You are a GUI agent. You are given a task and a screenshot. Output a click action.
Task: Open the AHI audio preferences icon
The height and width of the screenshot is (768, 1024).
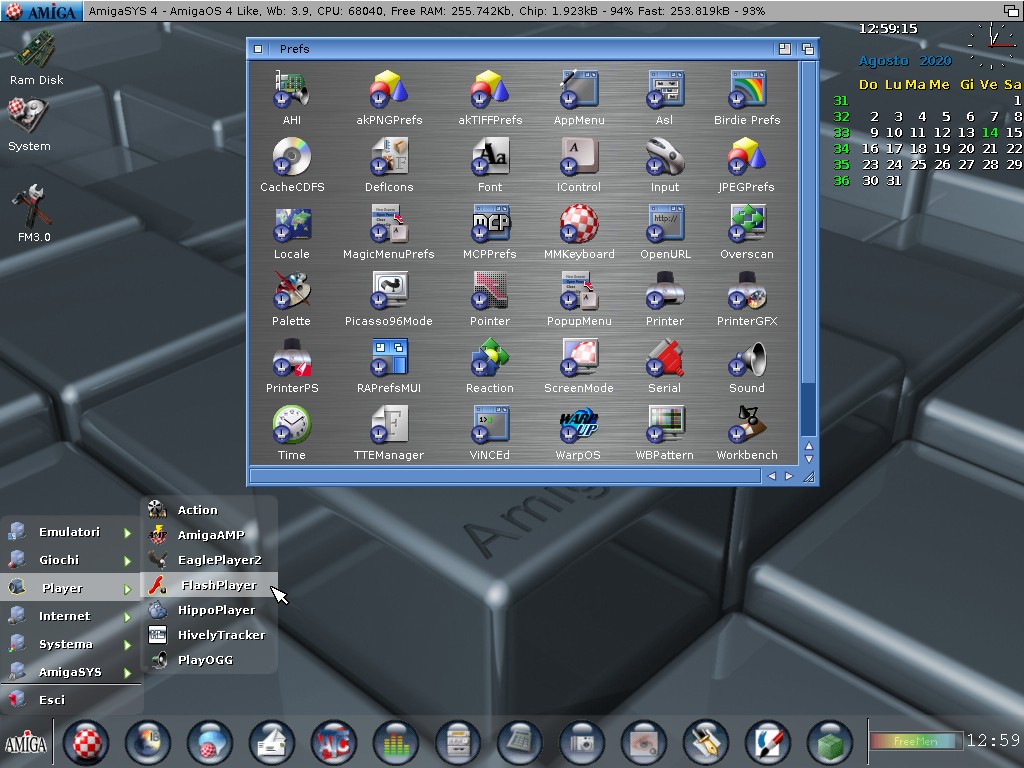tap(291, 90)
